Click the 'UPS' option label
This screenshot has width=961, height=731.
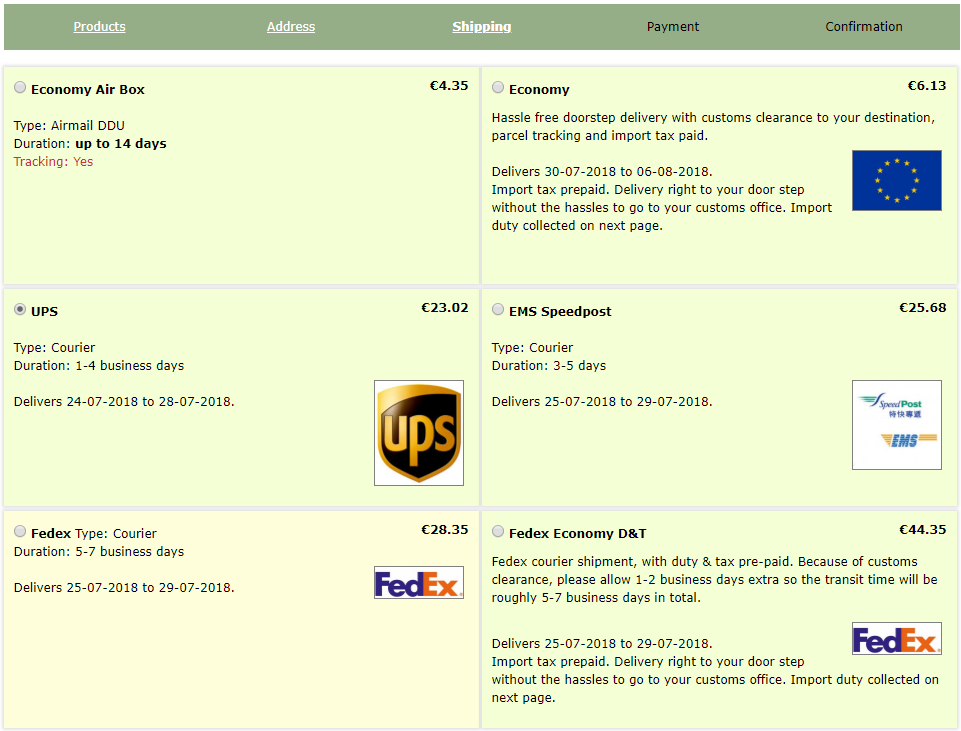point(44,311)
